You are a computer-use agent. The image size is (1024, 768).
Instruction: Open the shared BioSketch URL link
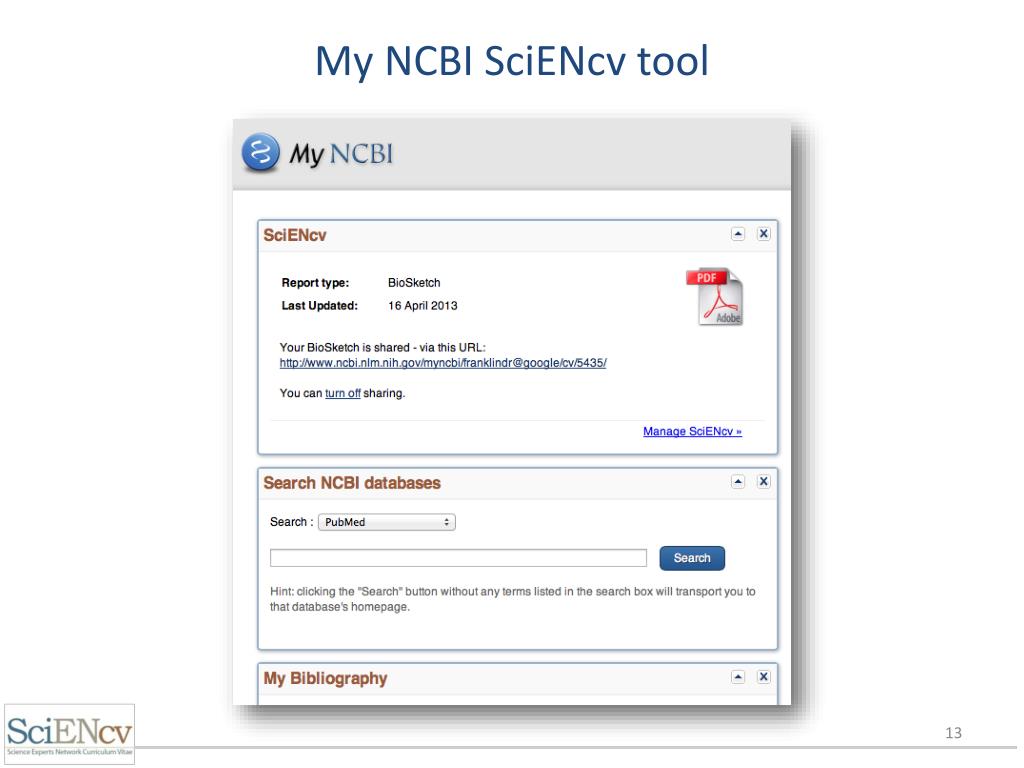(443, 363)
